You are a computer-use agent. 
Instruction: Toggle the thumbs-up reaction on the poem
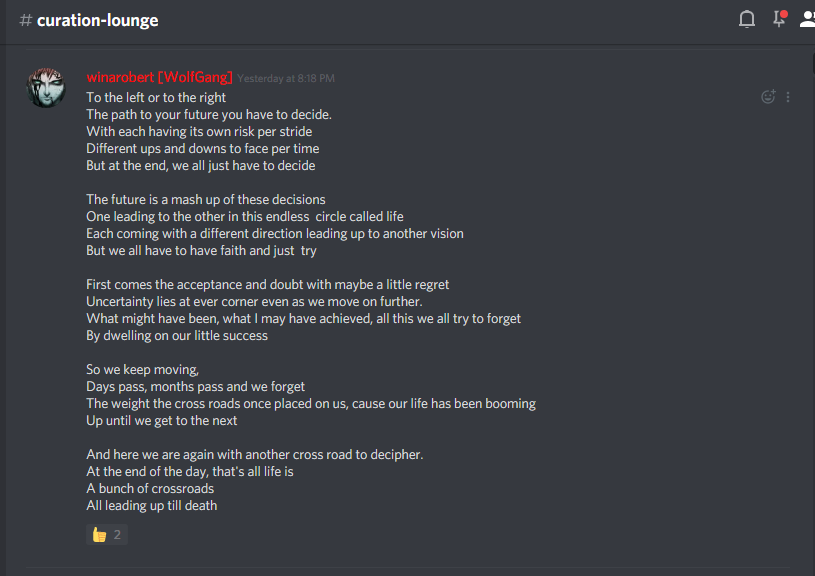pos(107,534)
